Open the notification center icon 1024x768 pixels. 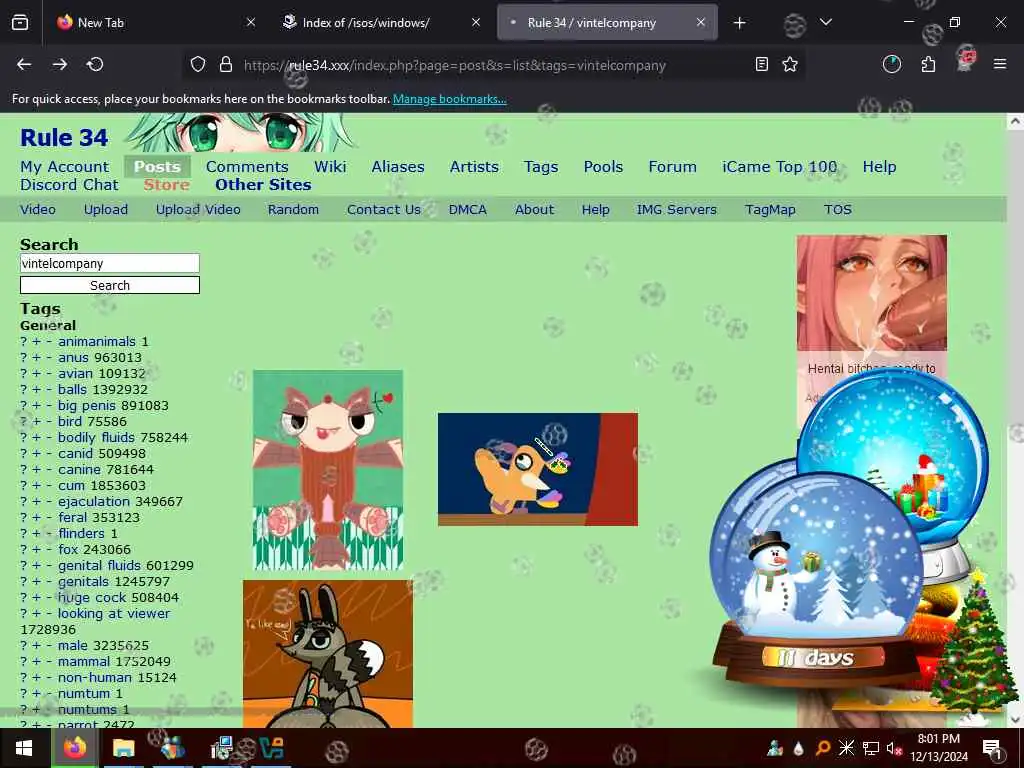point(991,748)
